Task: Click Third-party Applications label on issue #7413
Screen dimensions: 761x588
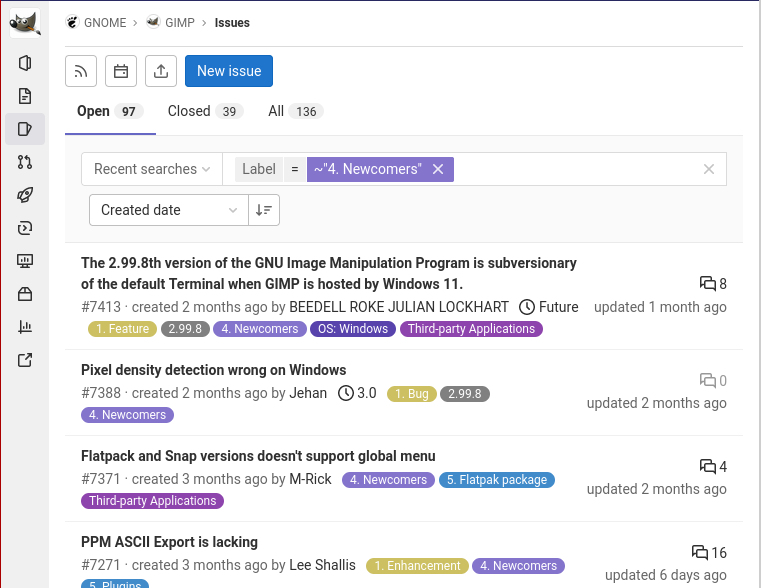Action: (471, 329)
